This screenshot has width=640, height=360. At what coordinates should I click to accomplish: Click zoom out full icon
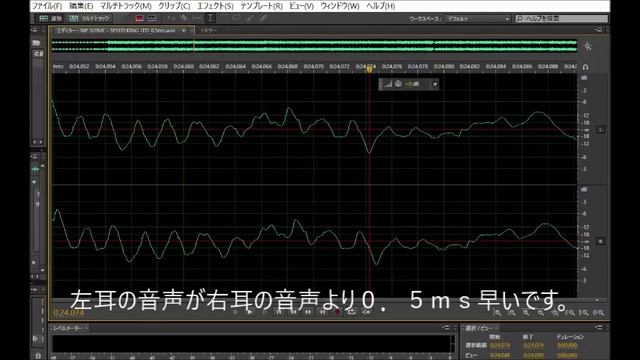(x=555, y=313)
